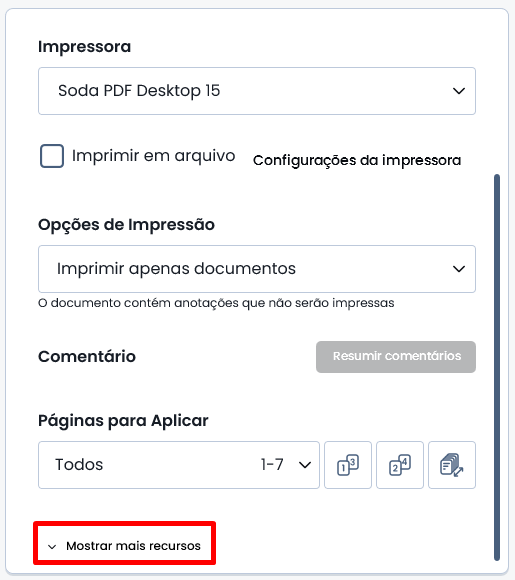The height and width of the screenshot is (580, 515).
Task: Open the Impressora dropdown showing Soda PDF Desktop 15
Action: 257,91
